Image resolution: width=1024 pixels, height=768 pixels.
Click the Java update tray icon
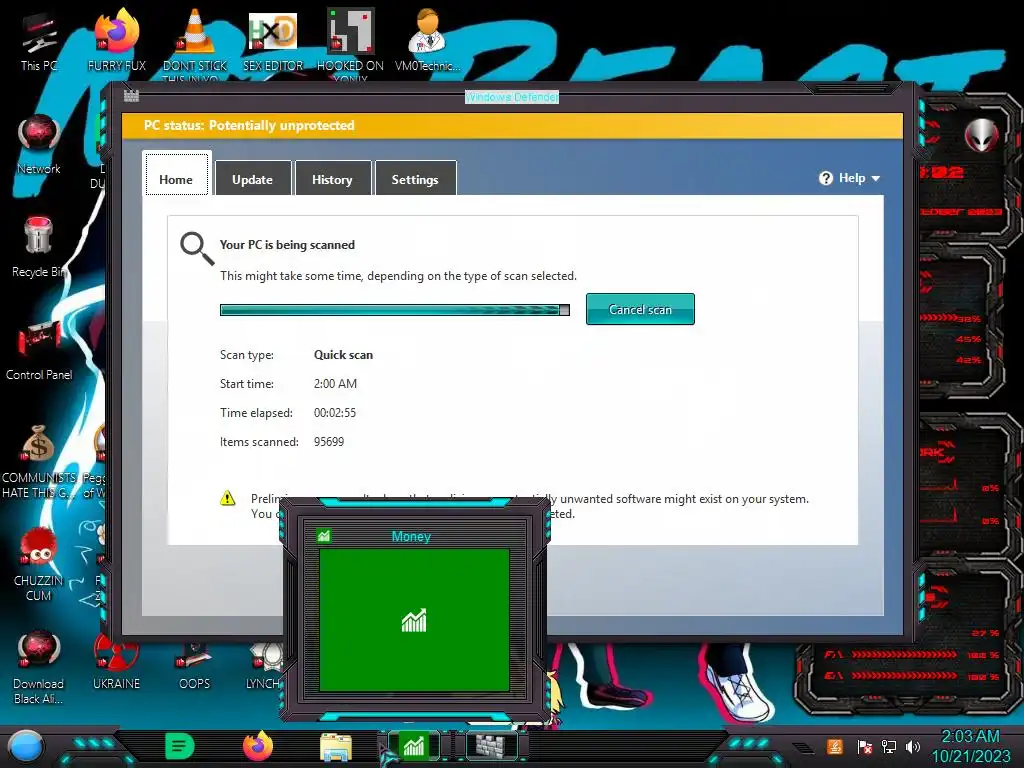click(x=835, y=746)
